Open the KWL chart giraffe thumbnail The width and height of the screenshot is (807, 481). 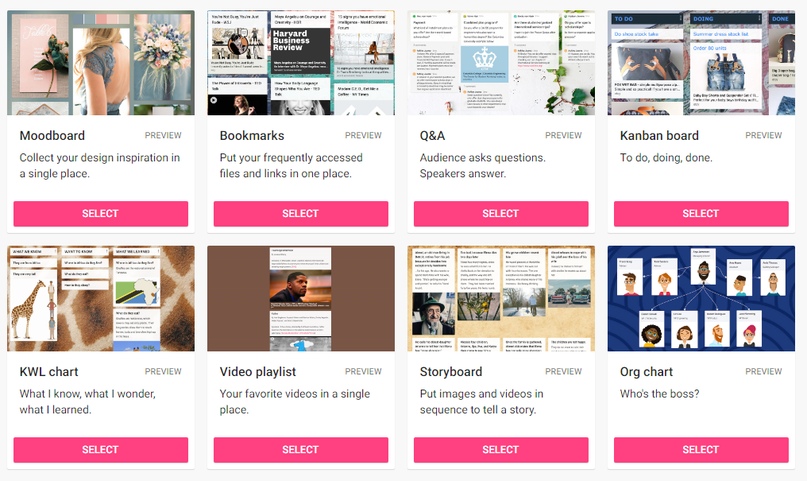[x=101, y=298]
